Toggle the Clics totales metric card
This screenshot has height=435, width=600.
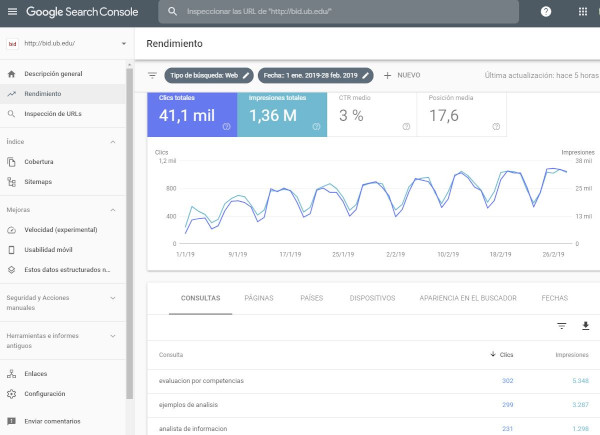click(x=192, y=114)
